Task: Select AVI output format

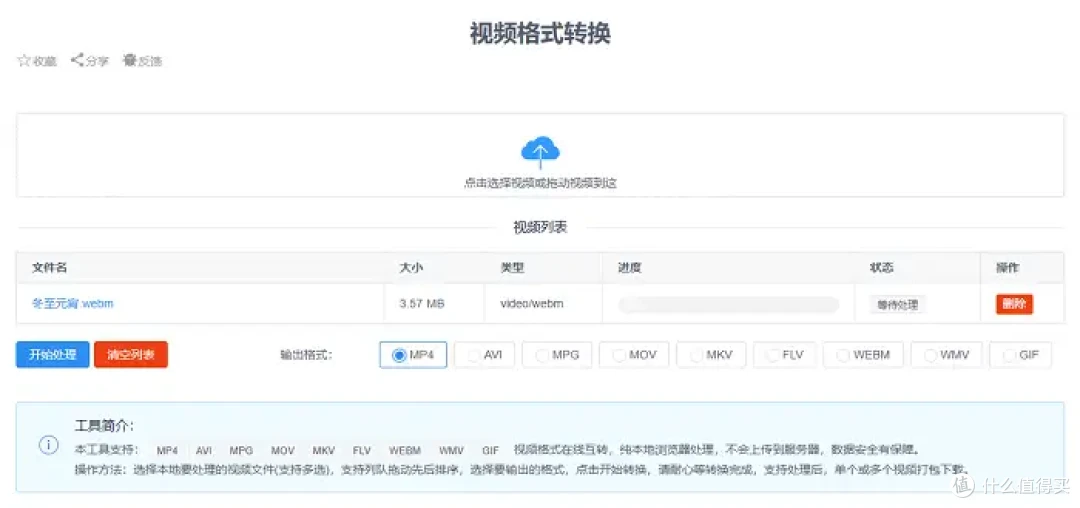Action: 484,355
